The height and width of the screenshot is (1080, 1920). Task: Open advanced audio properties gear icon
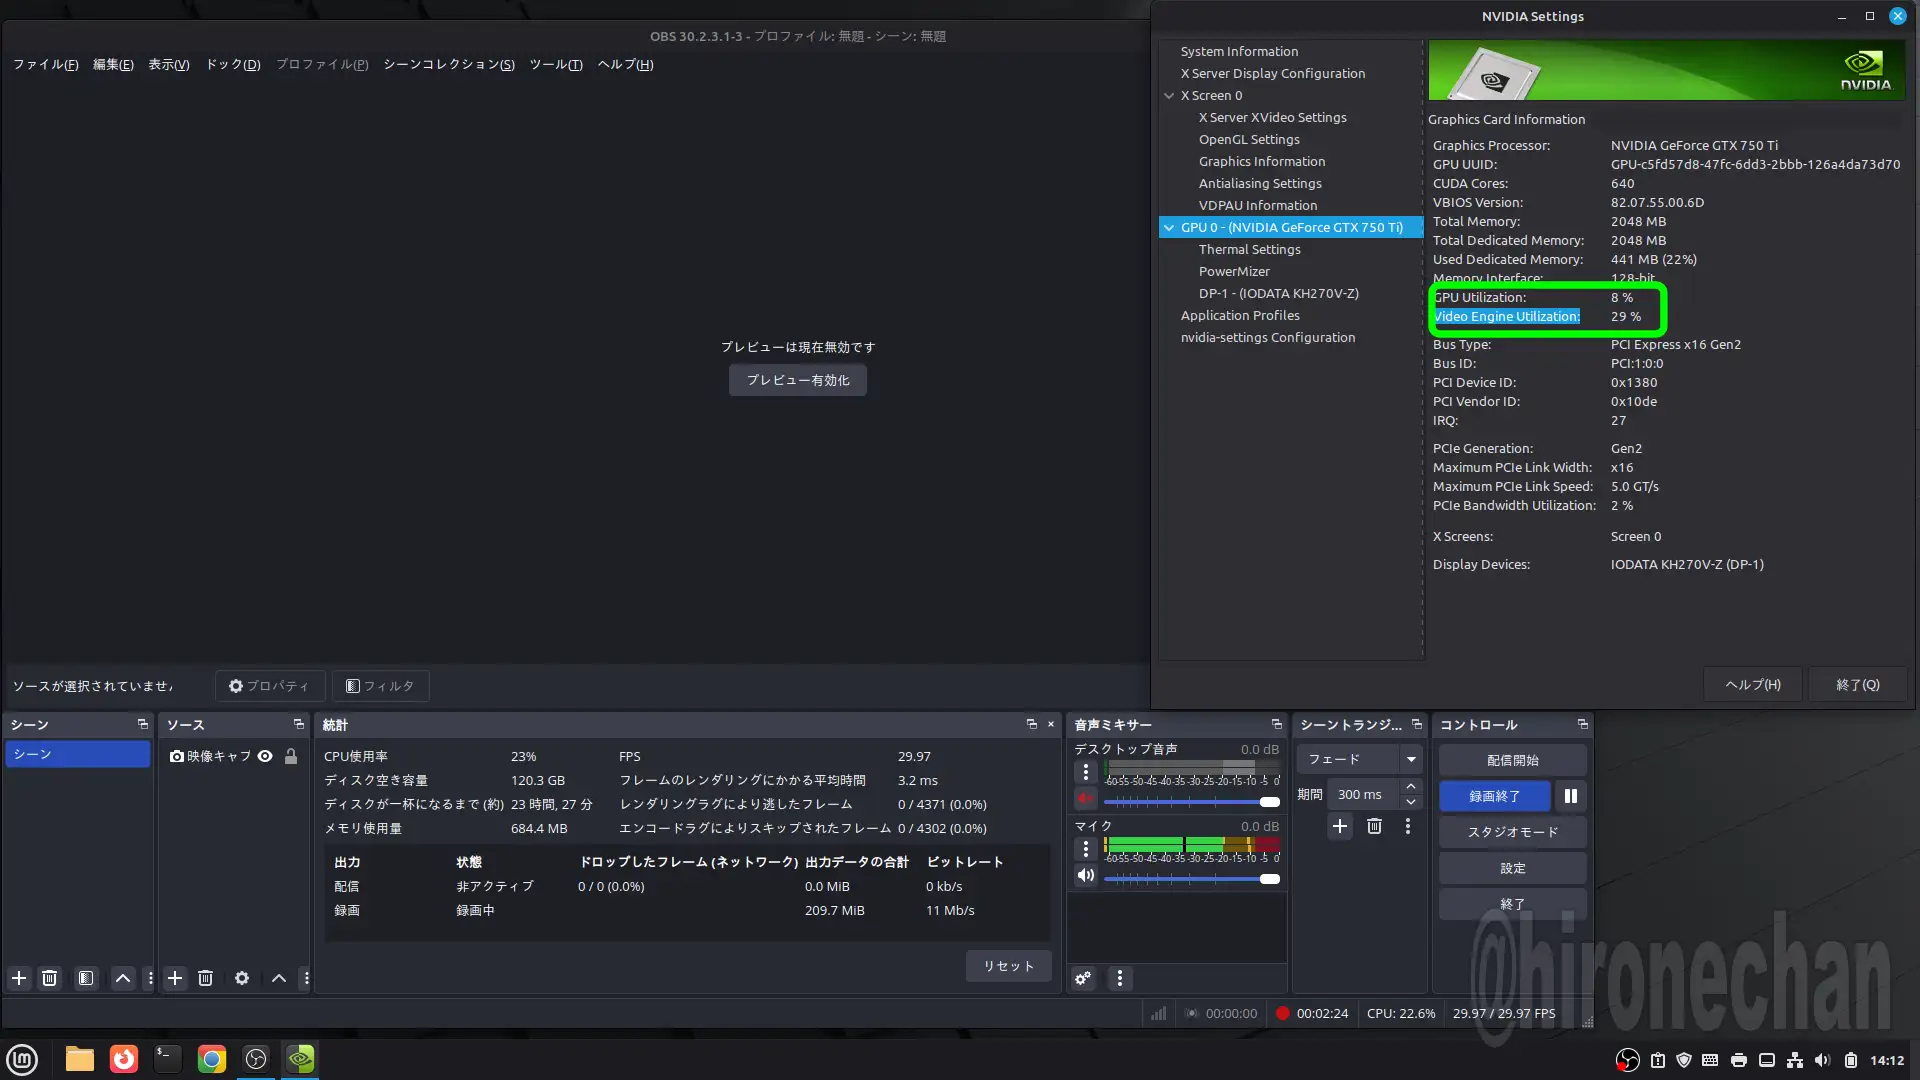[1083, 978]
